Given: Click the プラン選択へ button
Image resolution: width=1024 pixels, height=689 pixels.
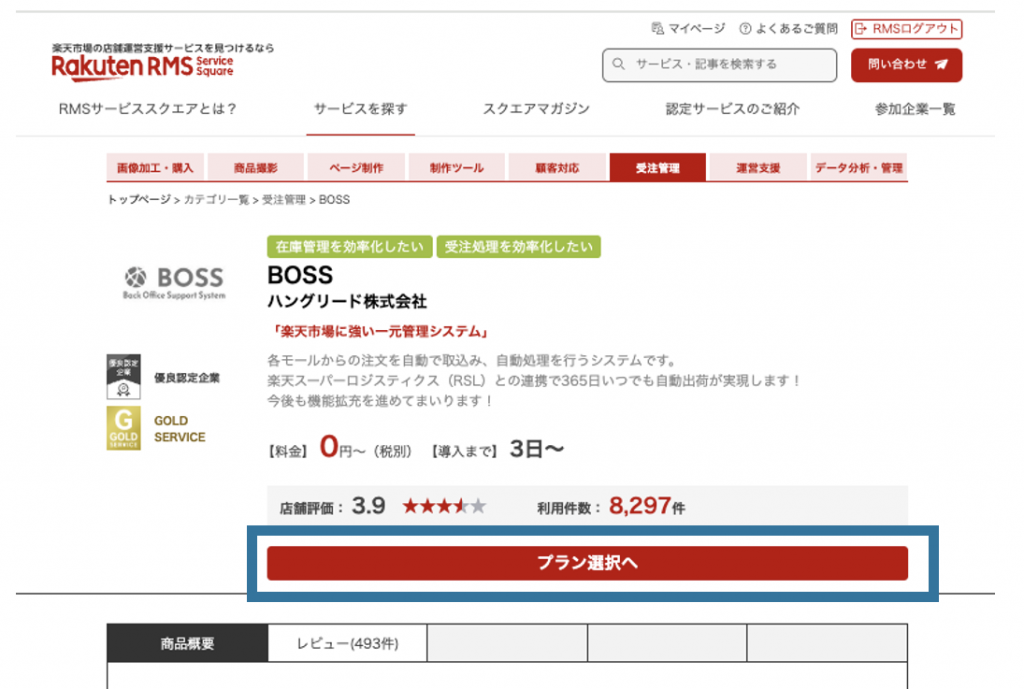Looking at the screenshot, I should click(588, 563).
